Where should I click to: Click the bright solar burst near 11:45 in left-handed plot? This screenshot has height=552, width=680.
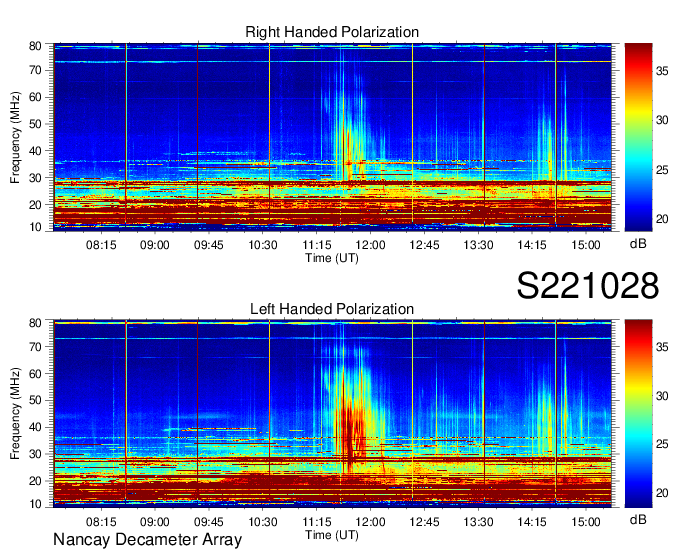tap(355, 427)
